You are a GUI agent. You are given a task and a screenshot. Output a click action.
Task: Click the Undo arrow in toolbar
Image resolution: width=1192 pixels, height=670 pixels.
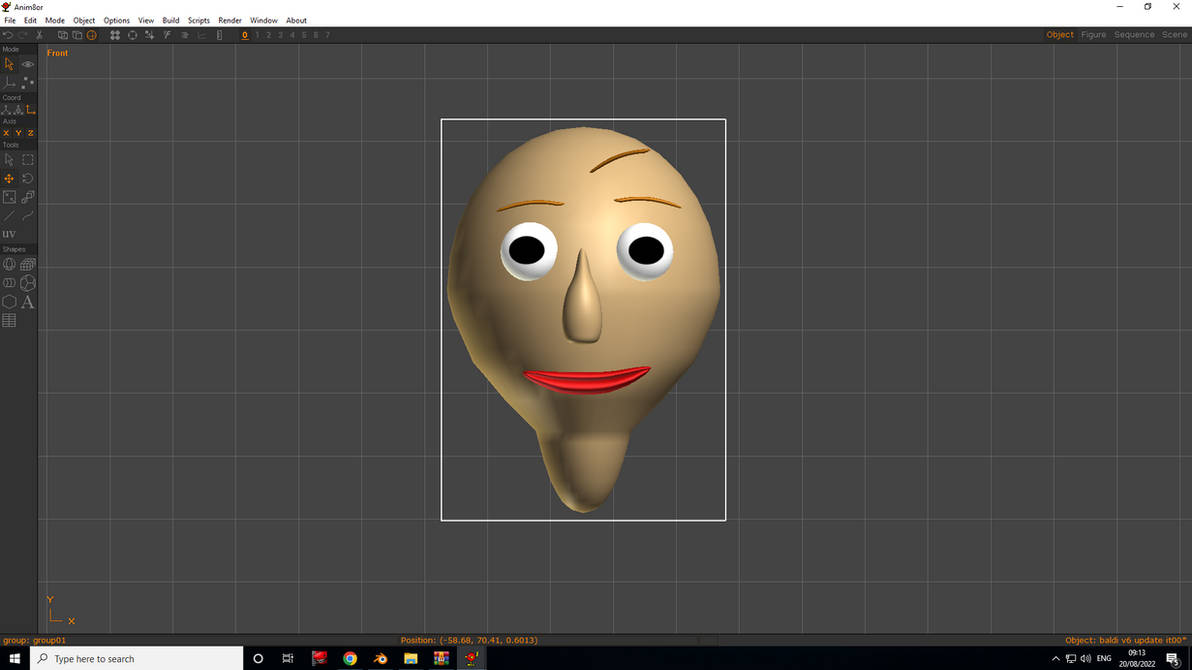8,35
